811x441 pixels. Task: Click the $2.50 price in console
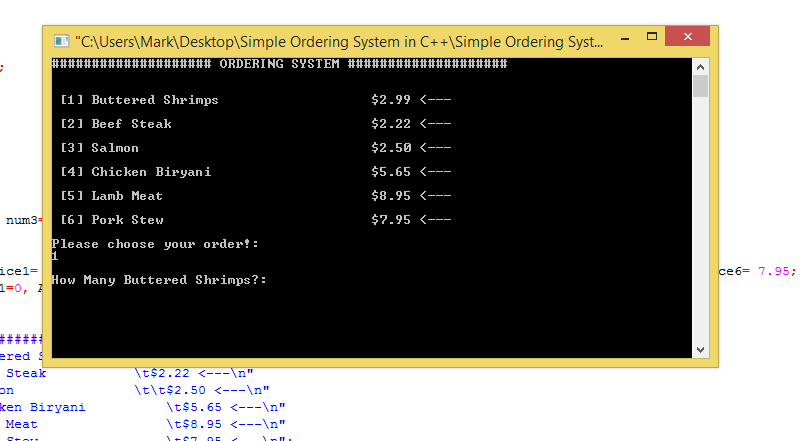[391, 148]
